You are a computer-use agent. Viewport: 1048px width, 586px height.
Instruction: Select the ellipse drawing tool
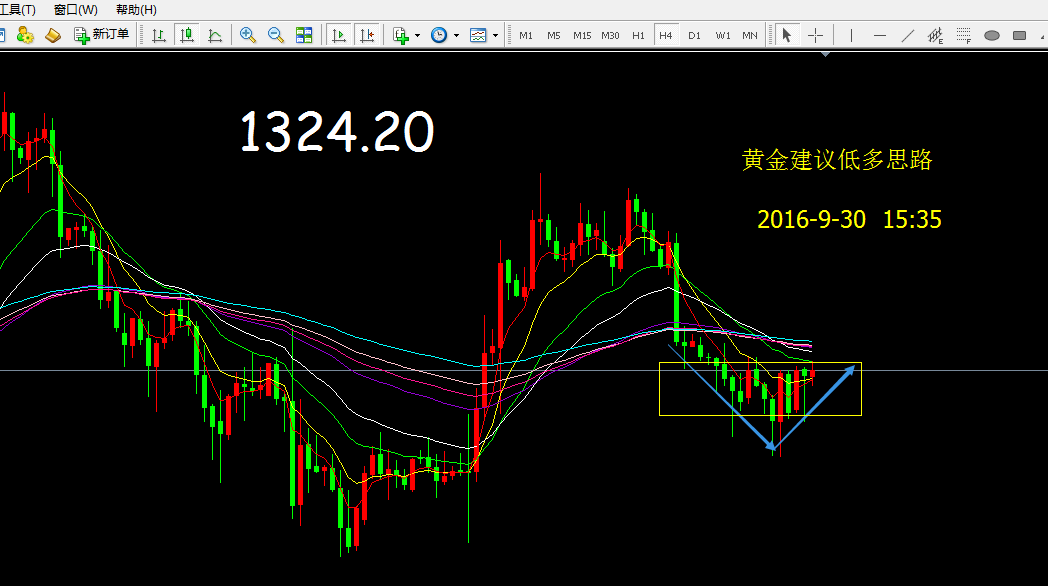(992, 35)
